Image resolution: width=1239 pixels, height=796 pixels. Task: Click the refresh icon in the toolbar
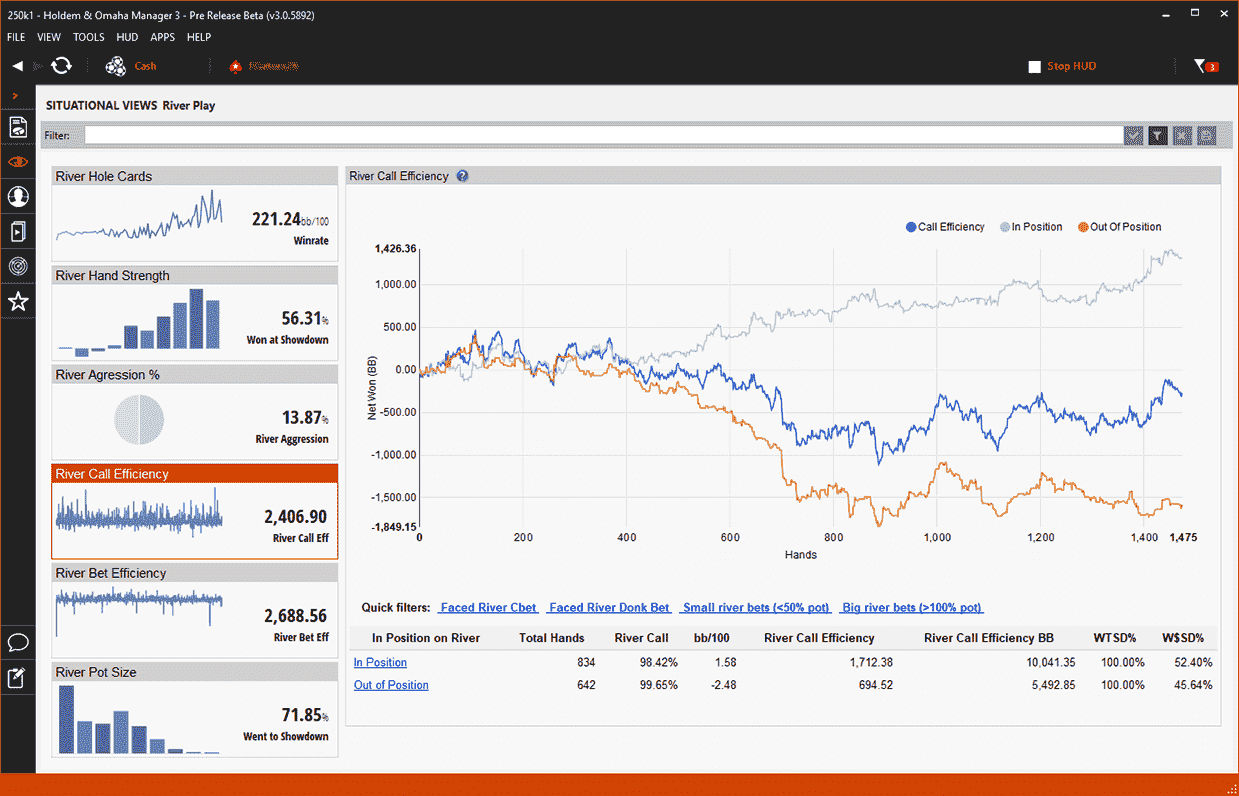[x=61, y=66]
